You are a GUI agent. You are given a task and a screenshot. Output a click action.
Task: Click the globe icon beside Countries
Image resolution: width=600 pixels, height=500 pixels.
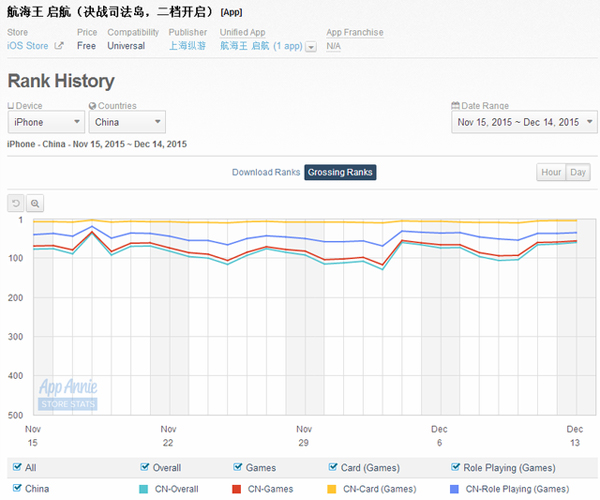point(92,106)
